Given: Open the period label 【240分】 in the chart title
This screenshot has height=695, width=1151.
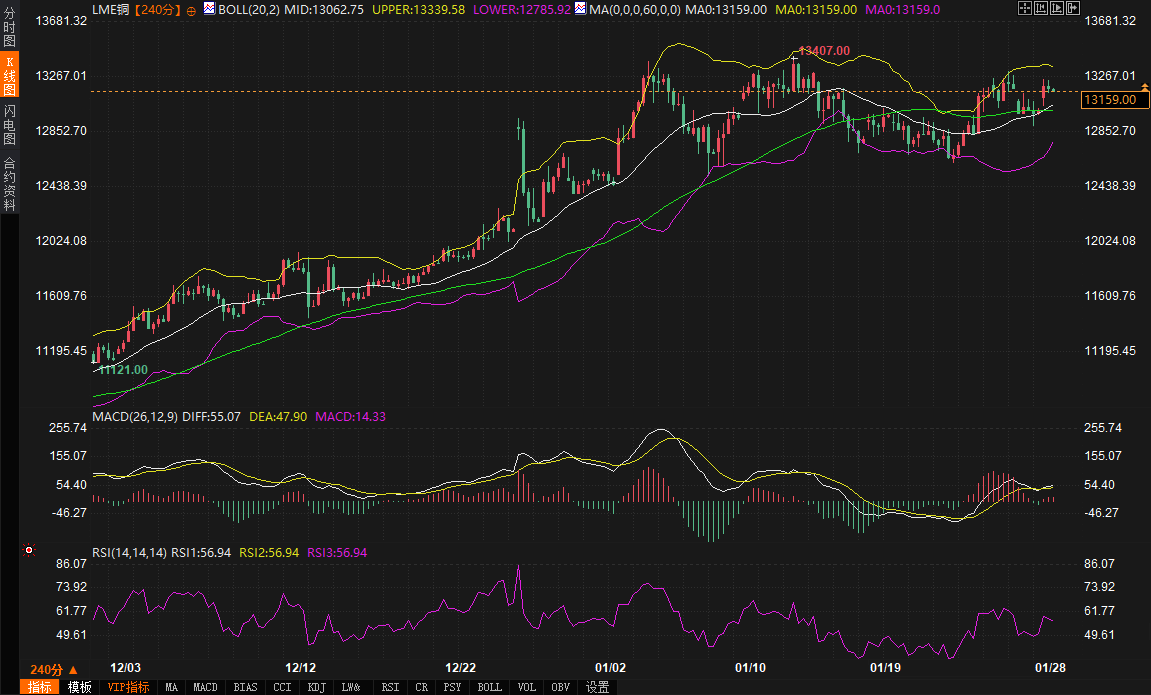Looking at the screenshot, I should tap(157, 9).
